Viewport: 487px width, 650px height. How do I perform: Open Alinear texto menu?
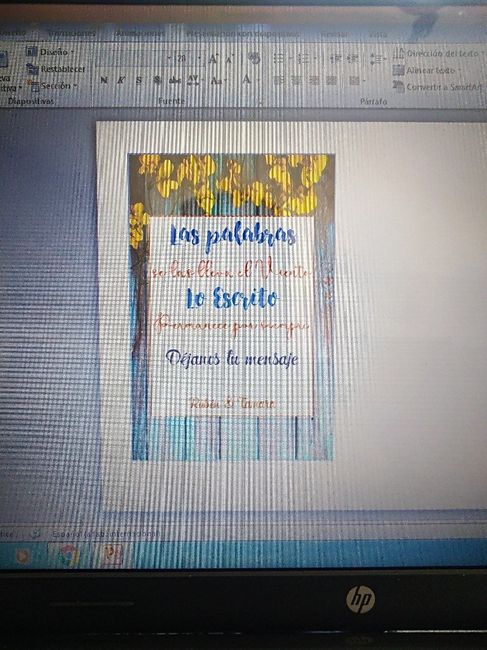click(427, 70)
